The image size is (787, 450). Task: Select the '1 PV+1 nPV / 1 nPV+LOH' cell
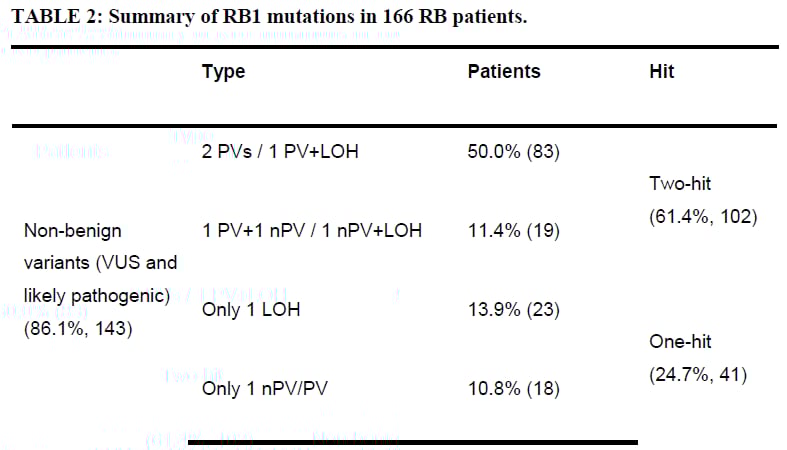312,231
